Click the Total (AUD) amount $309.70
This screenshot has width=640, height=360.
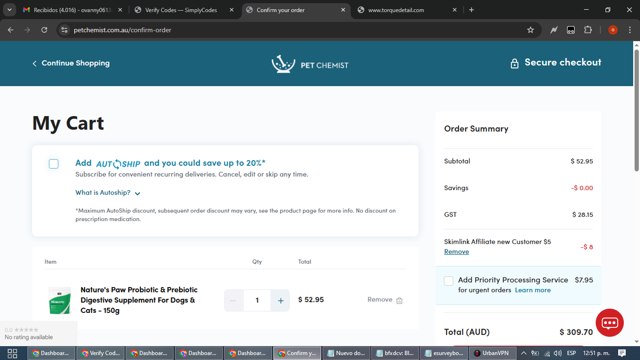(x=576, y=332)
